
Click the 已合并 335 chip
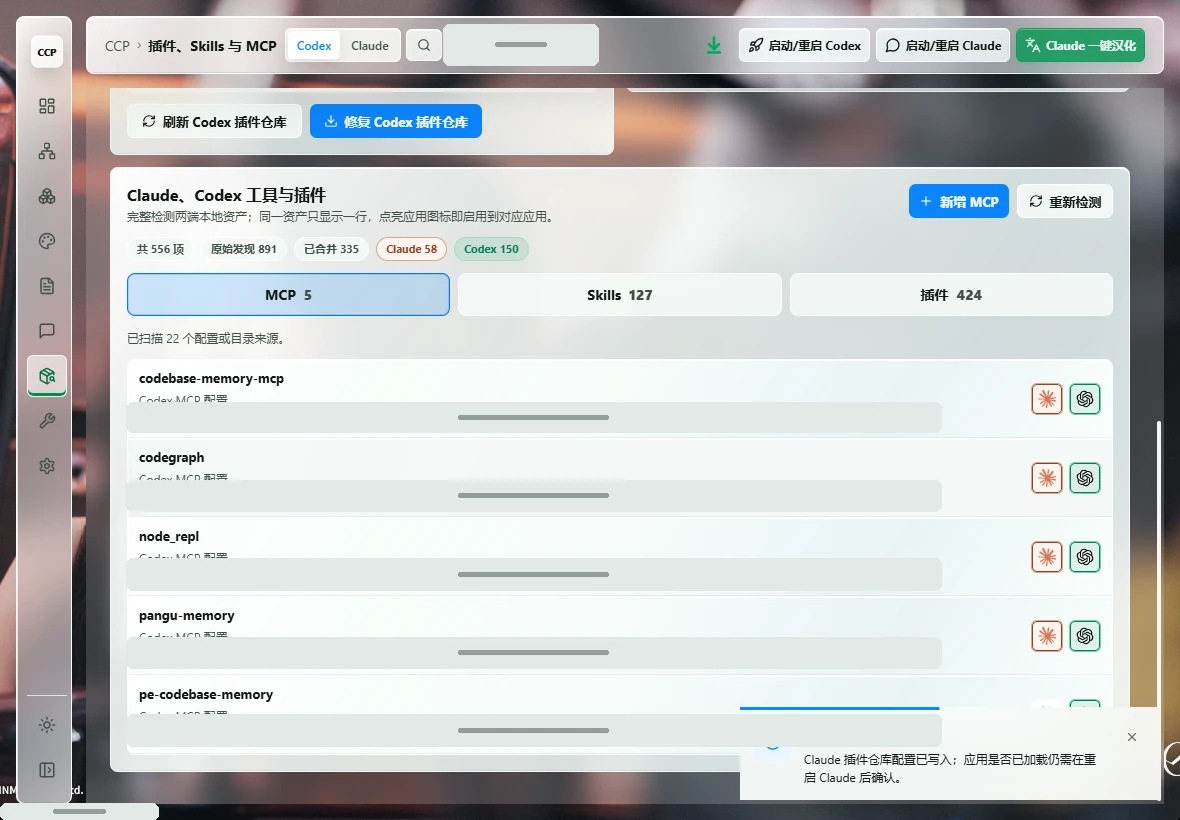coord(331,249)
